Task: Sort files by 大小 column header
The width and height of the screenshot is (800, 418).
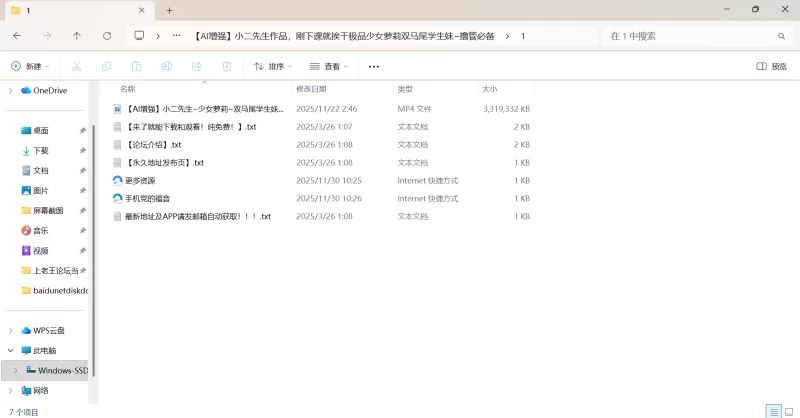Action: tap(490, 89)
